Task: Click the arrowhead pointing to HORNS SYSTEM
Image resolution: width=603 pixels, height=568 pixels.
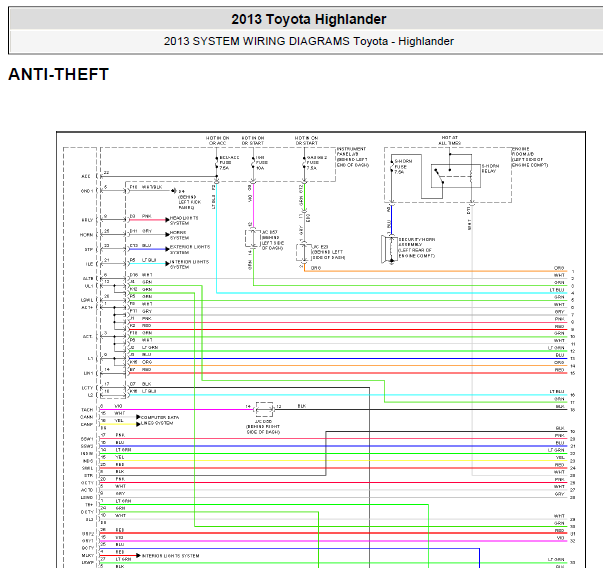Action: [x=167, y=235]
